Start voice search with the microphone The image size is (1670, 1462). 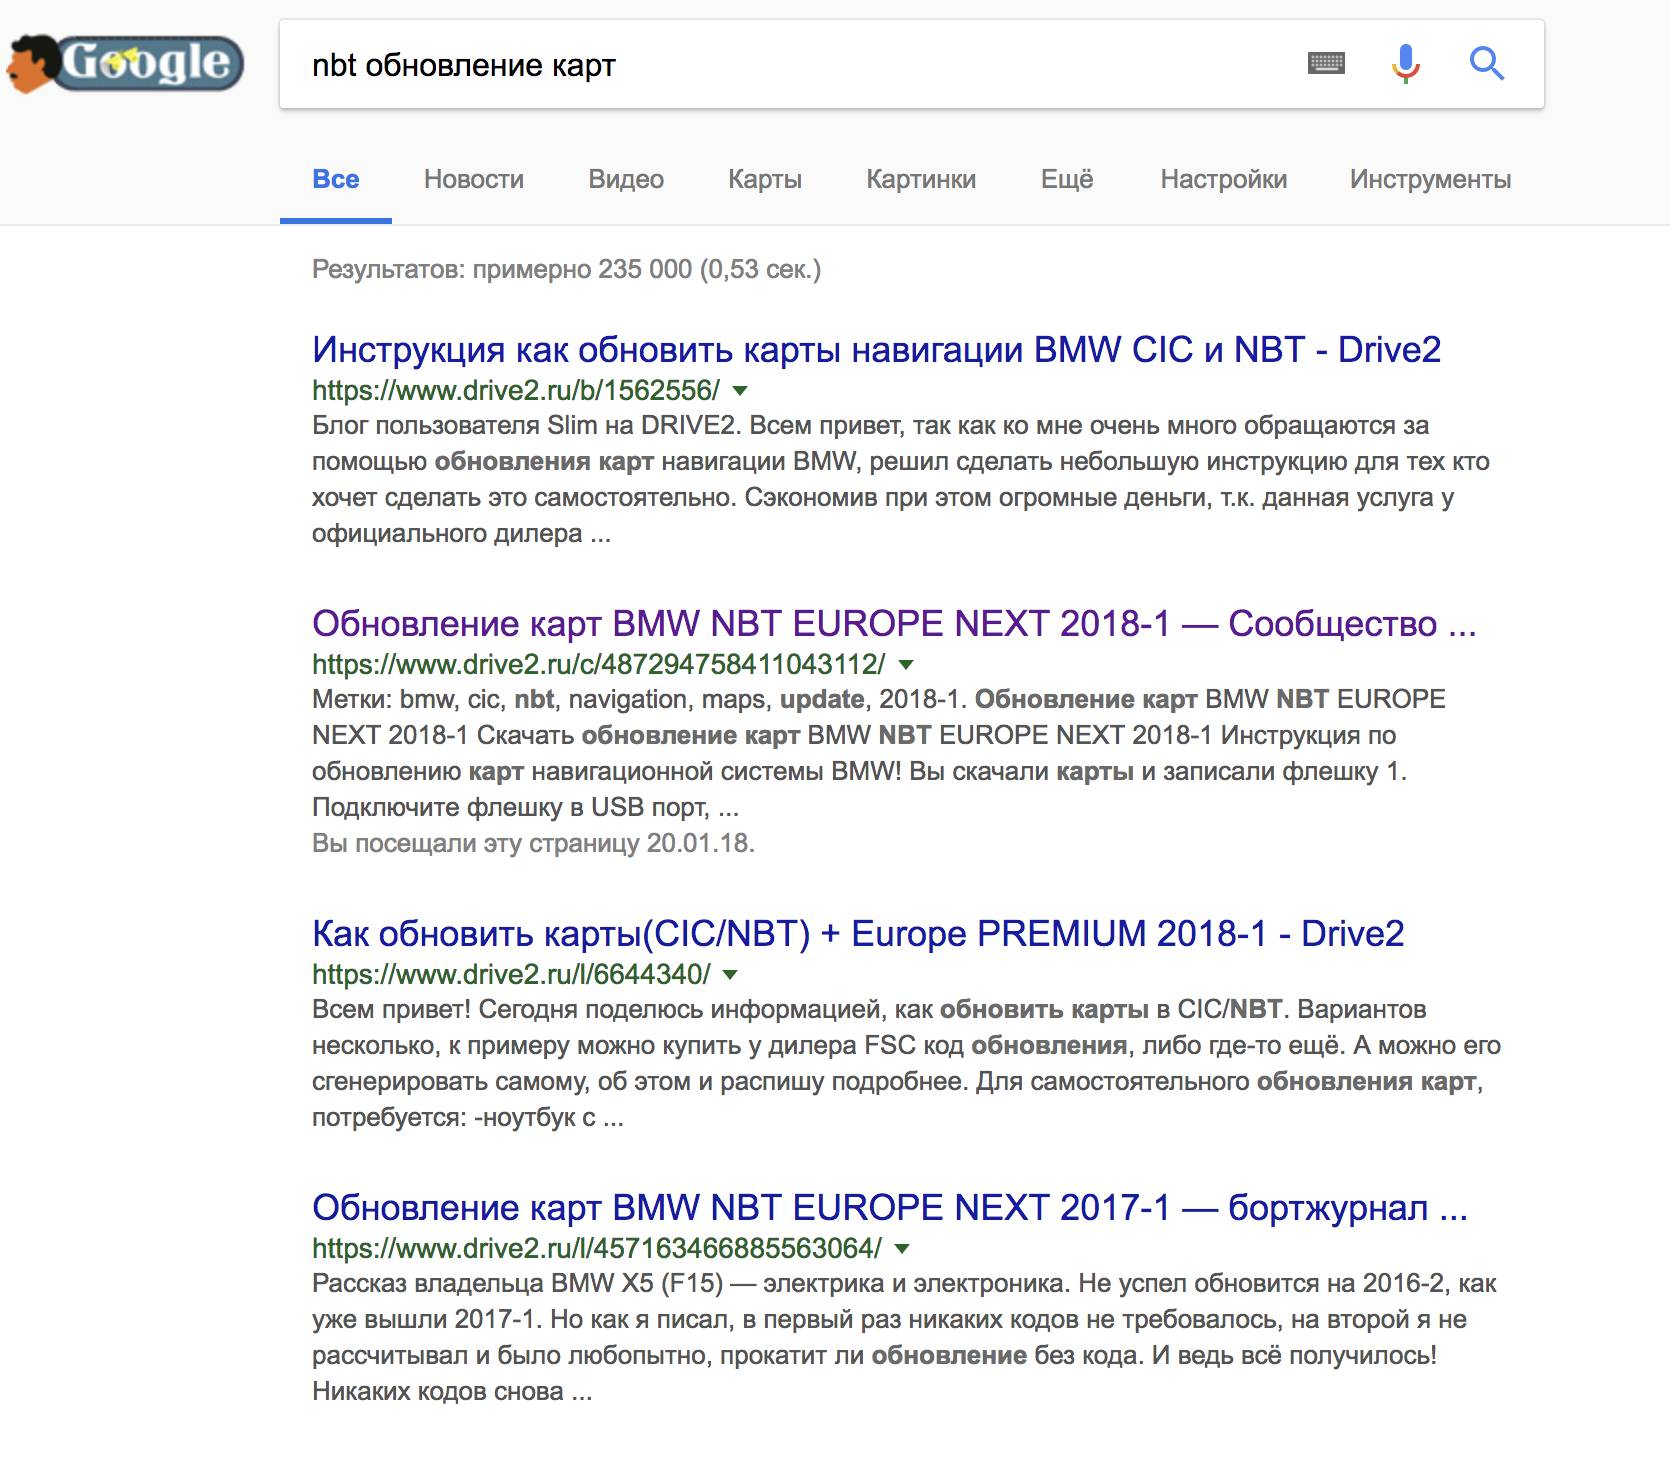tap(1405, 64)
